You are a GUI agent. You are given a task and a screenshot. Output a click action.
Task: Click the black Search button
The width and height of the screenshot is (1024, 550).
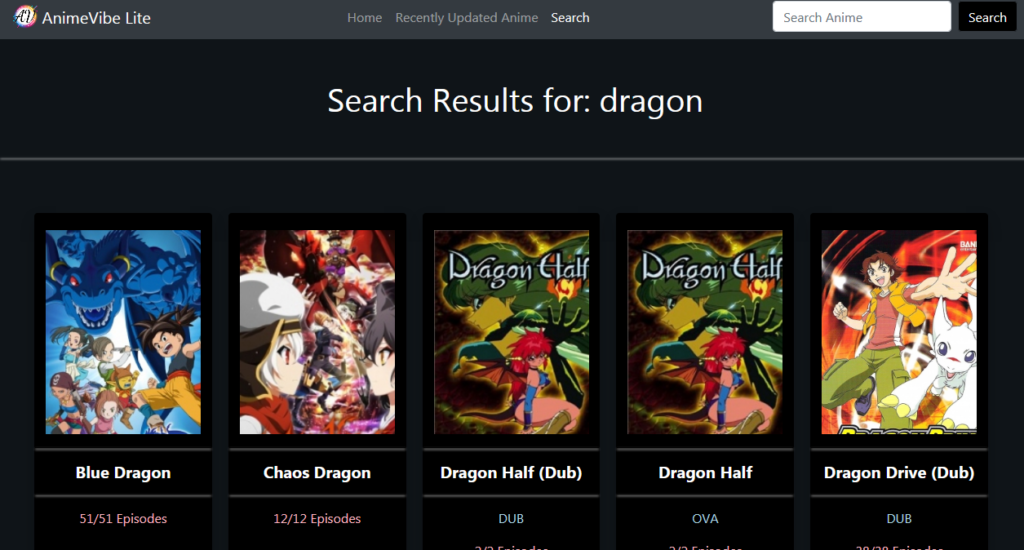987,16
